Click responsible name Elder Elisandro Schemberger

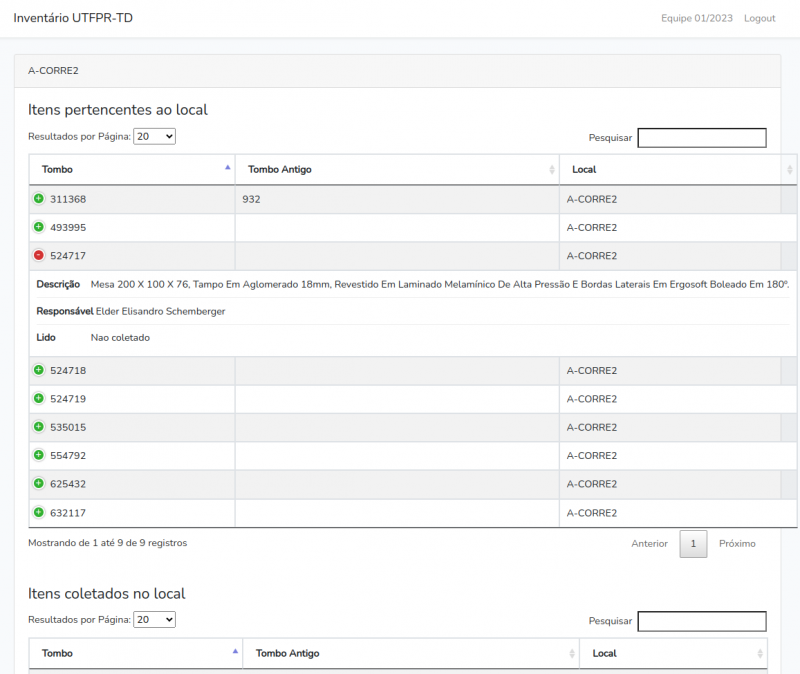160,311
